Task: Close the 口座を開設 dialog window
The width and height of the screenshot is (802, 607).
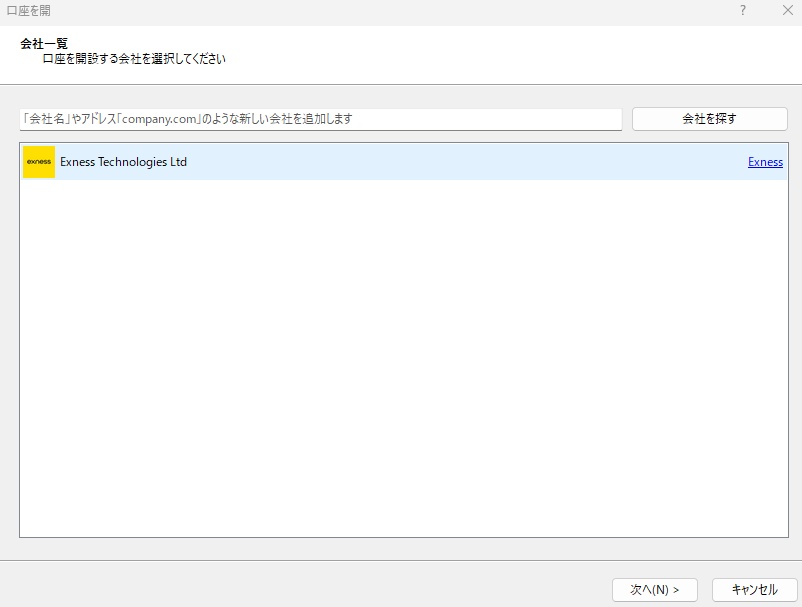Action: [788, 11]
